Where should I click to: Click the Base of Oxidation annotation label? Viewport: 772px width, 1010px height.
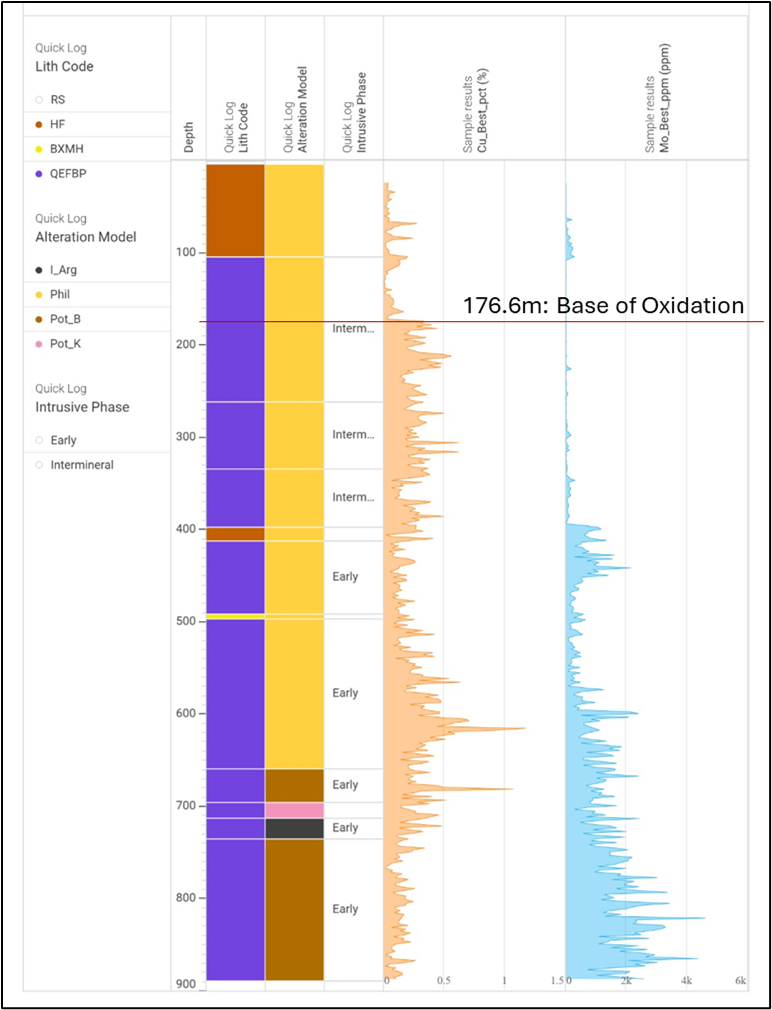click(603, 306)
